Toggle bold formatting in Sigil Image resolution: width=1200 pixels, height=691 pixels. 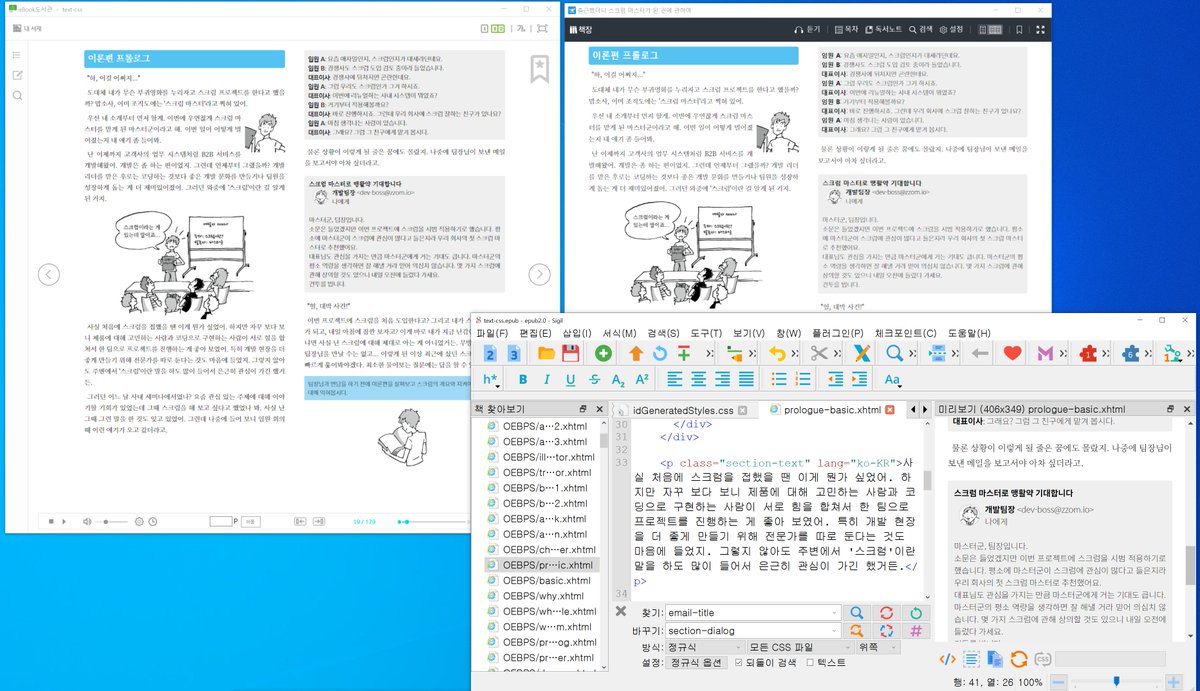point(523,379)
